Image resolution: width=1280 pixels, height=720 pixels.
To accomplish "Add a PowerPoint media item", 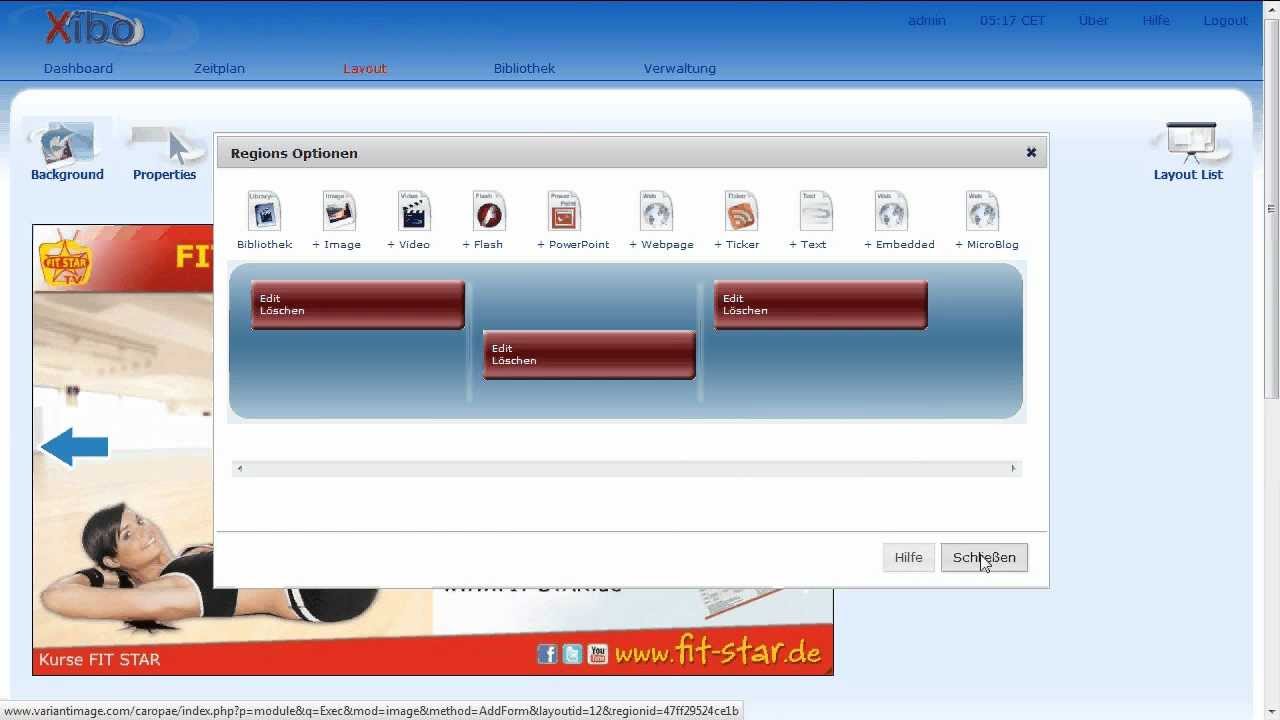I will 564,210.
